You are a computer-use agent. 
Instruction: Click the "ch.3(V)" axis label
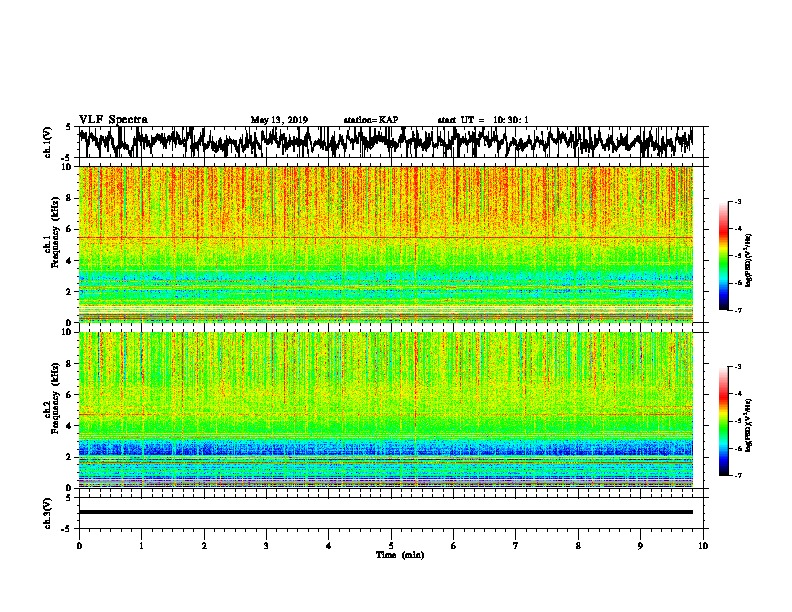tap(48, 513)
